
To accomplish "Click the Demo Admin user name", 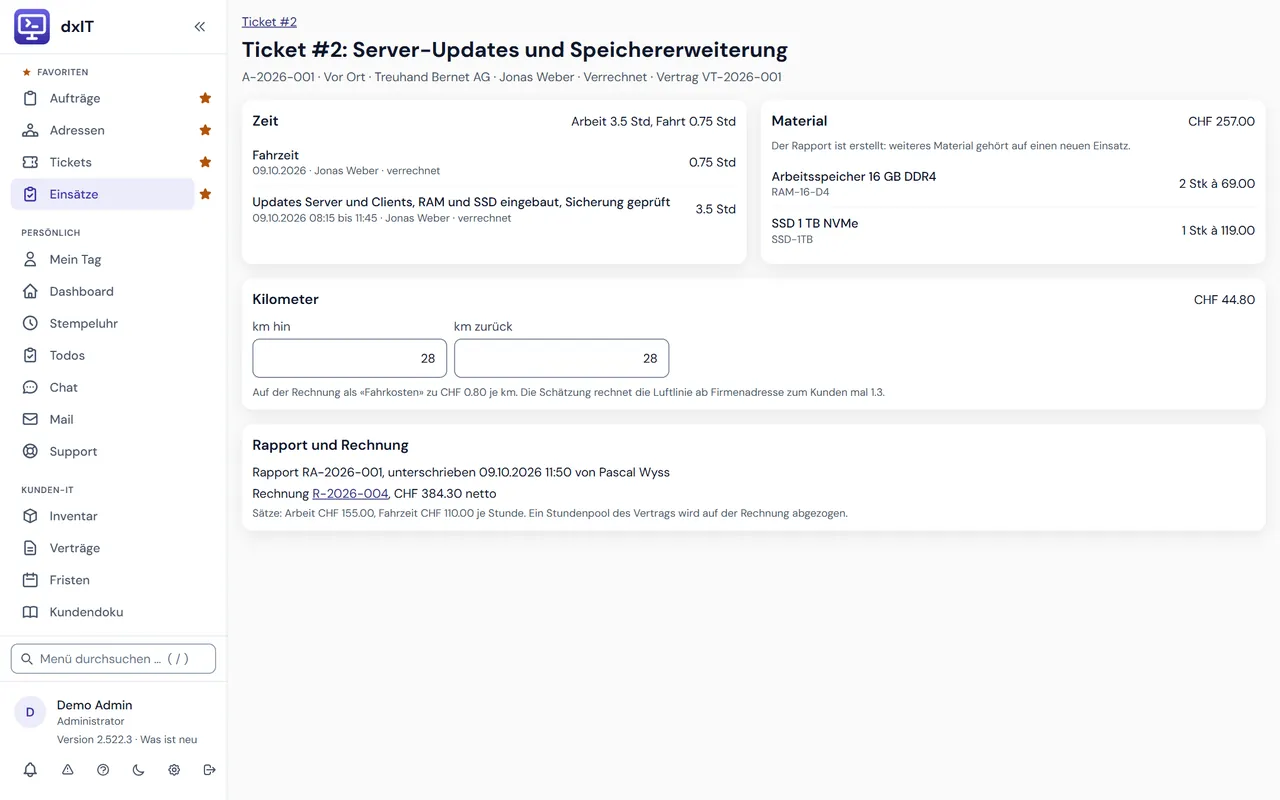I will (94, 705).
